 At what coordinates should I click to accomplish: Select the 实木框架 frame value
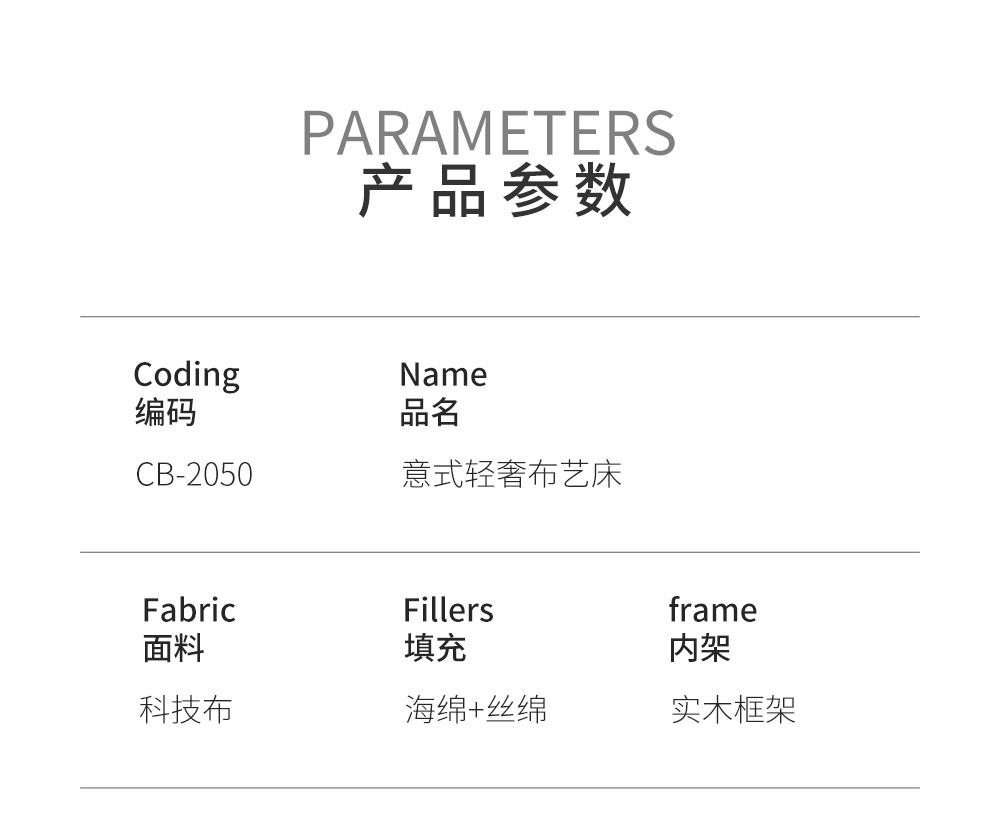(733, 710)
